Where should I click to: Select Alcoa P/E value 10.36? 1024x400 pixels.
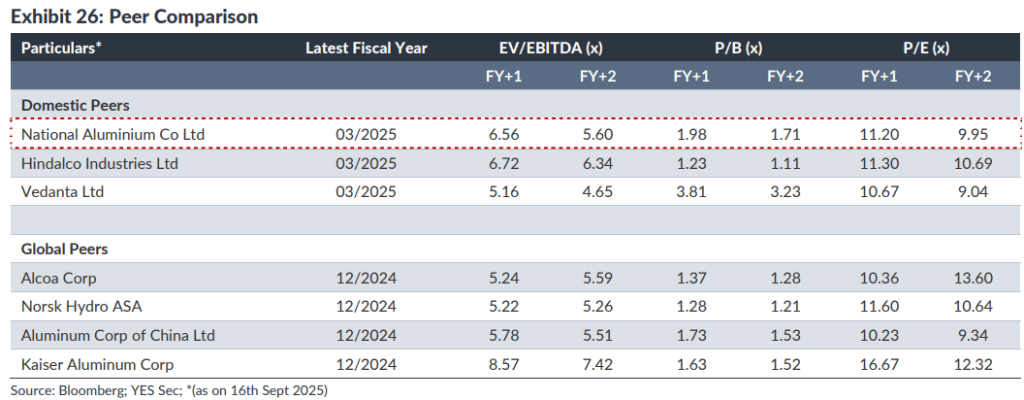click(x=878, y=278)
